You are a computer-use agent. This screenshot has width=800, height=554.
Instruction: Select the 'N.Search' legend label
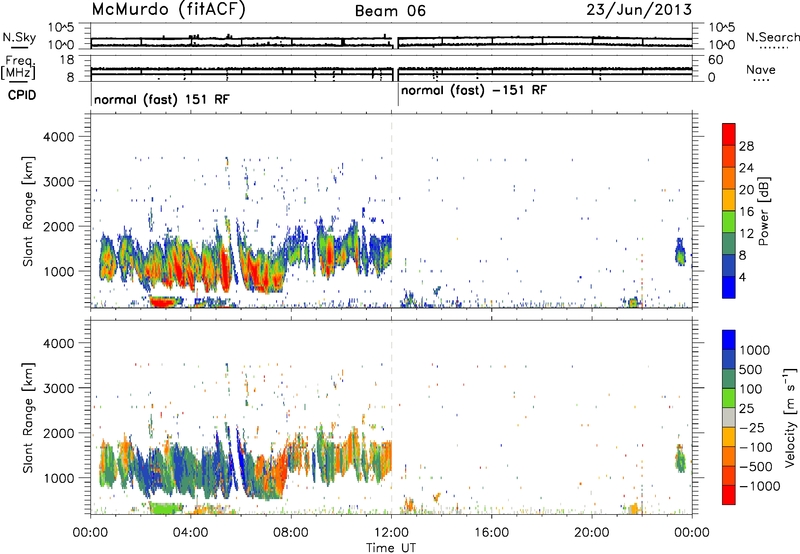tap(772, 37)
